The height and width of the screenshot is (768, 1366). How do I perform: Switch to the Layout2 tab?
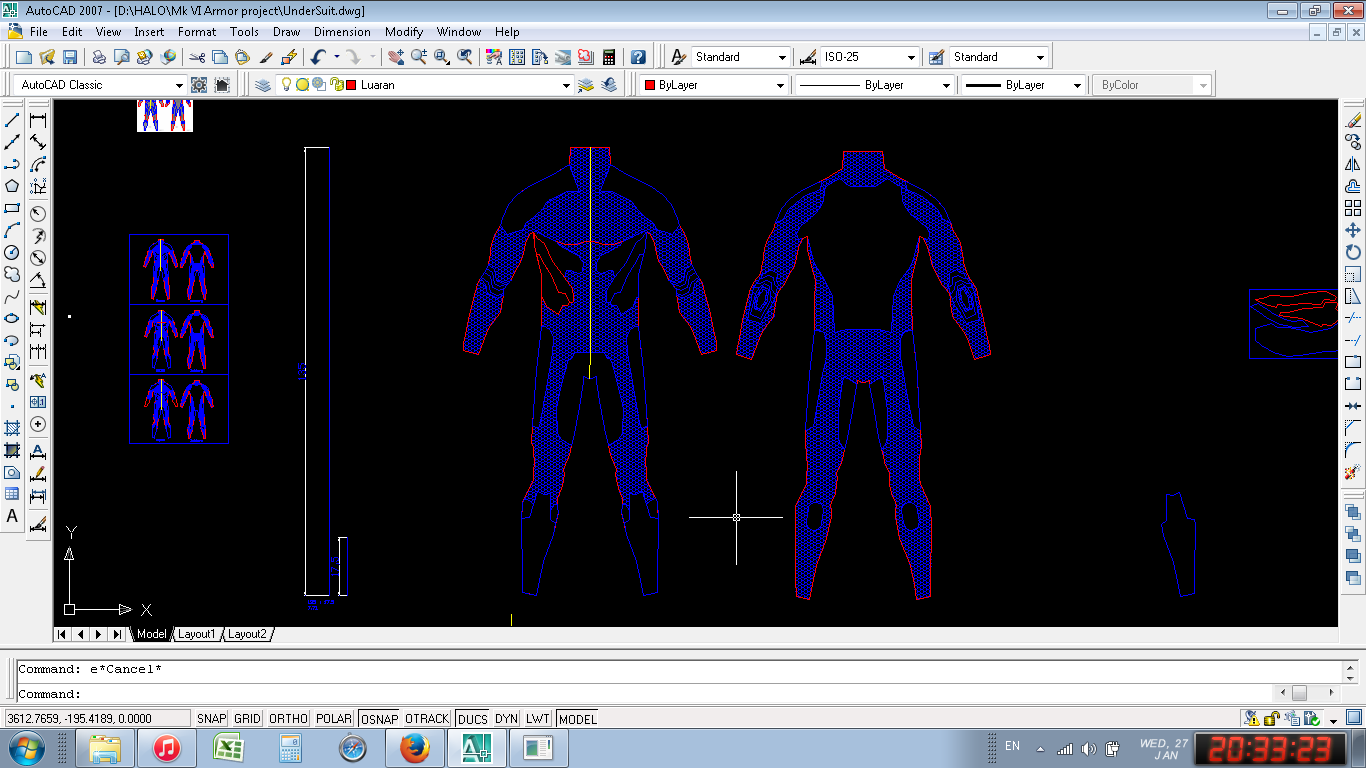tap(247, 634)
